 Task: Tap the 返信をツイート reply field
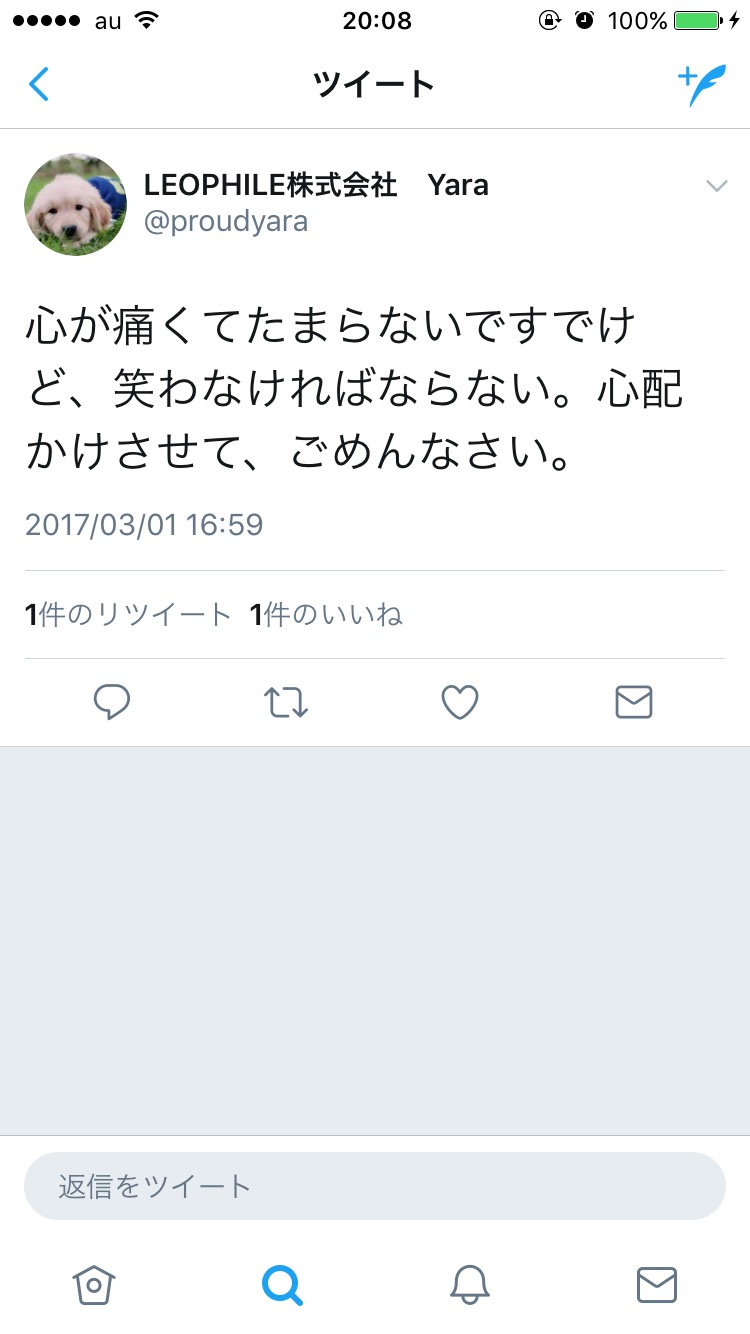[375, 1186]
